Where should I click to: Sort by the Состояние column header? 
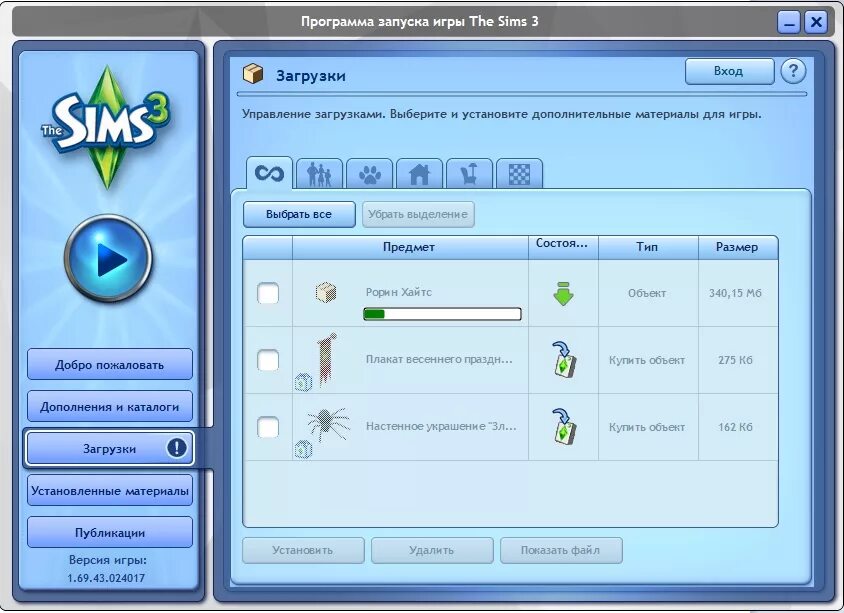[563, 247]
